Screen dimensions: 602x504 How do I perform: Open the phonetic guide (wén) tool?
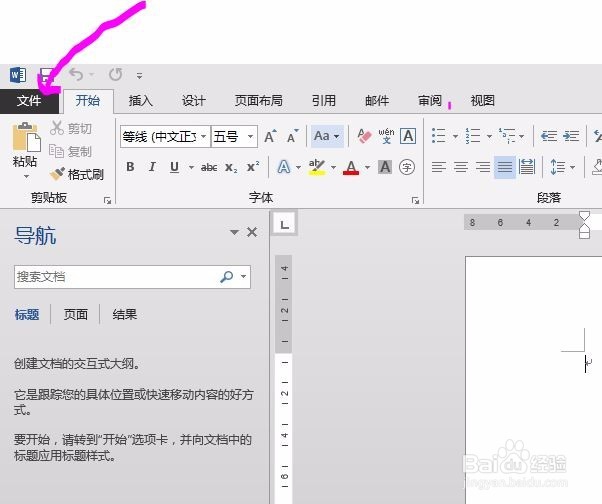tap(386, 136)
